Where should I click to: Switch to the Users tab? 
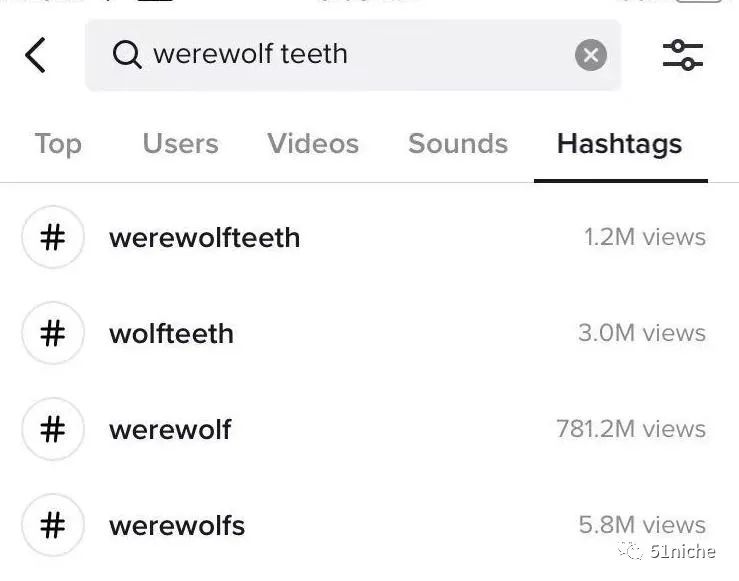(180, 144)
